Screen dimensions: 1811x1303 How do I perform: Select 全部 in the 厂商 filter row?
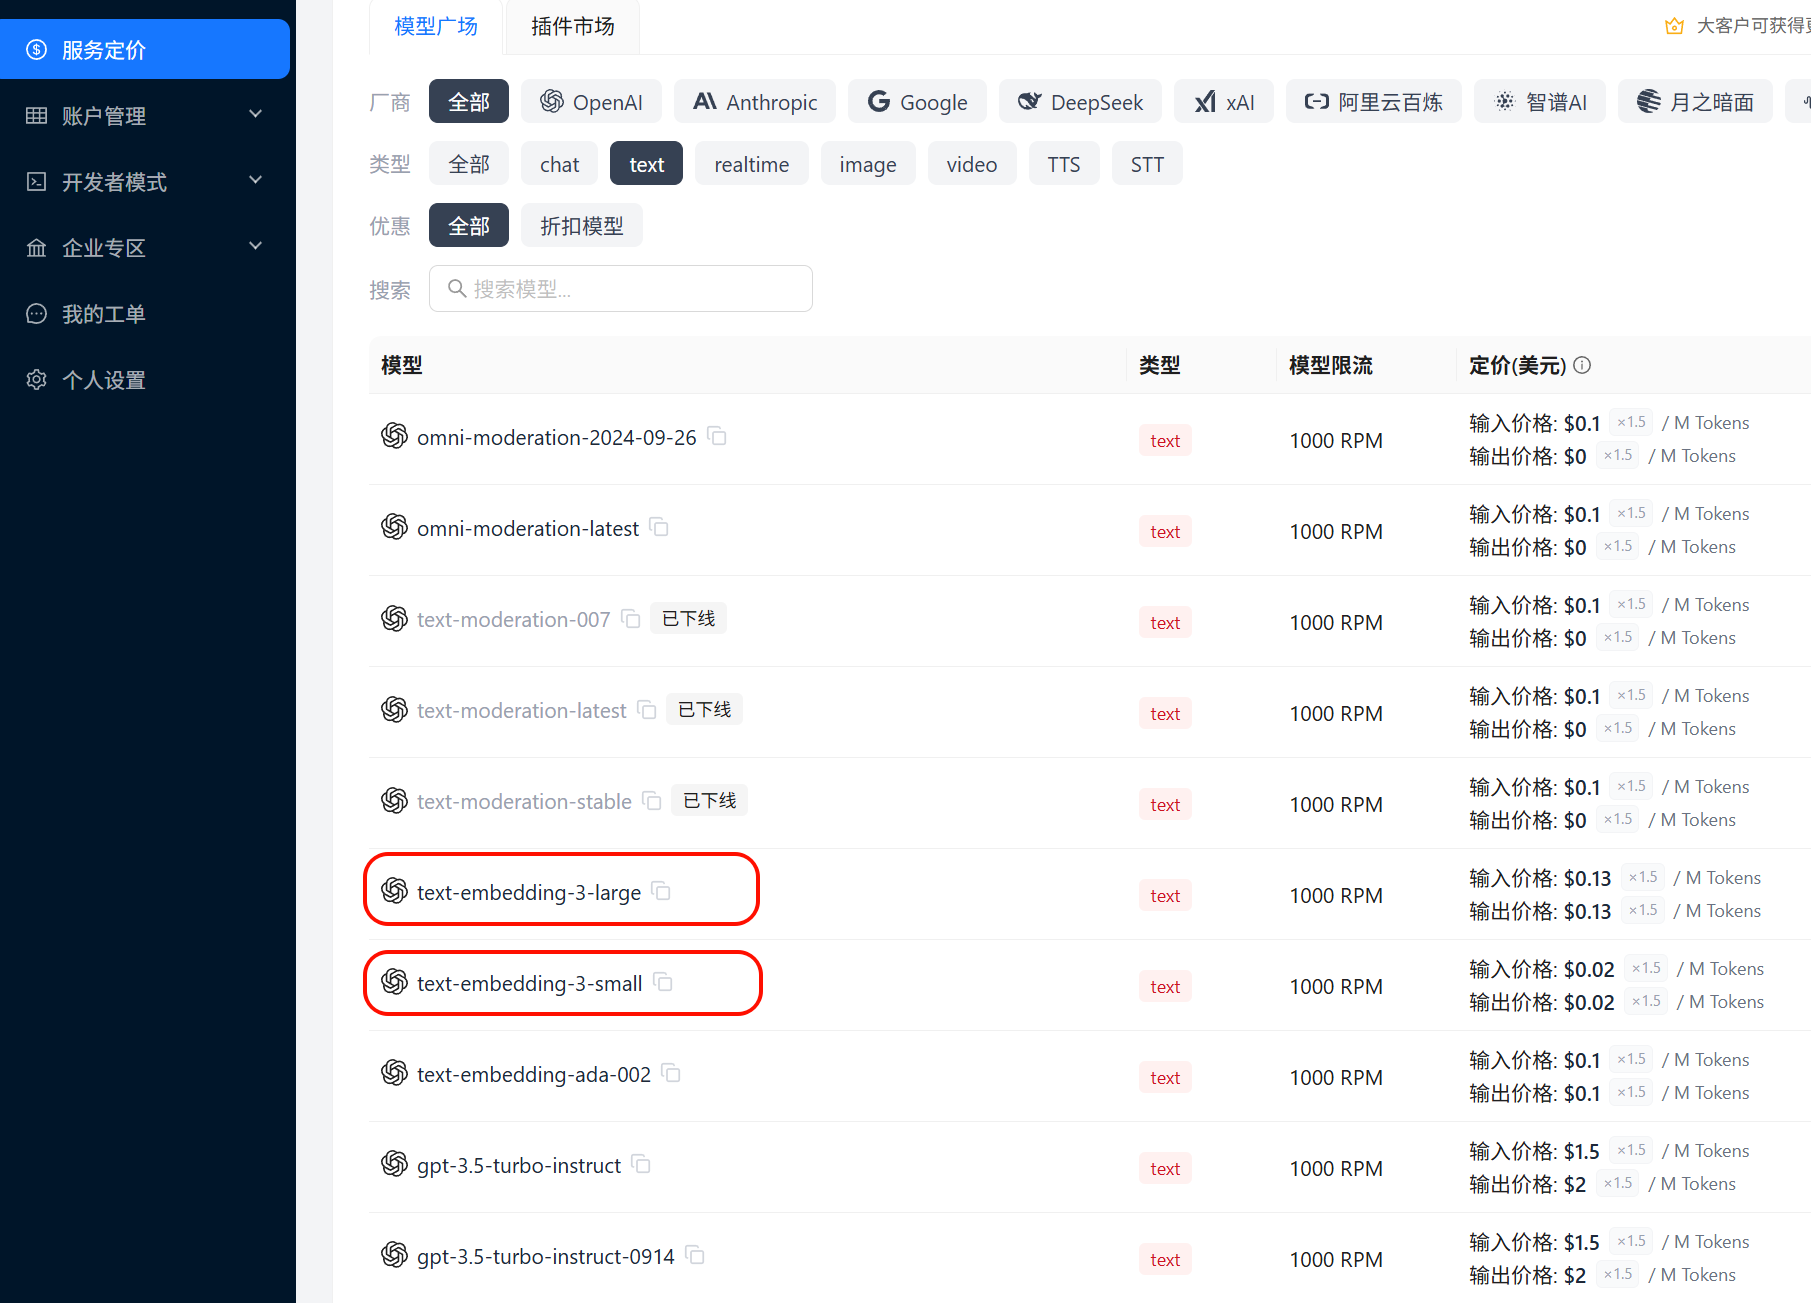click(x=469, y=101)
